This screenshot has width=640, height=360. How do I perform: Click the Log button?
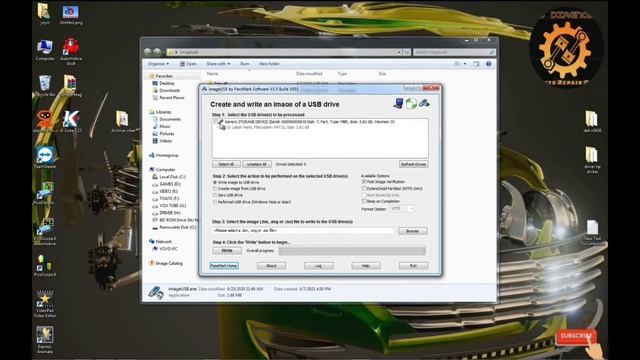coord(319,266)
